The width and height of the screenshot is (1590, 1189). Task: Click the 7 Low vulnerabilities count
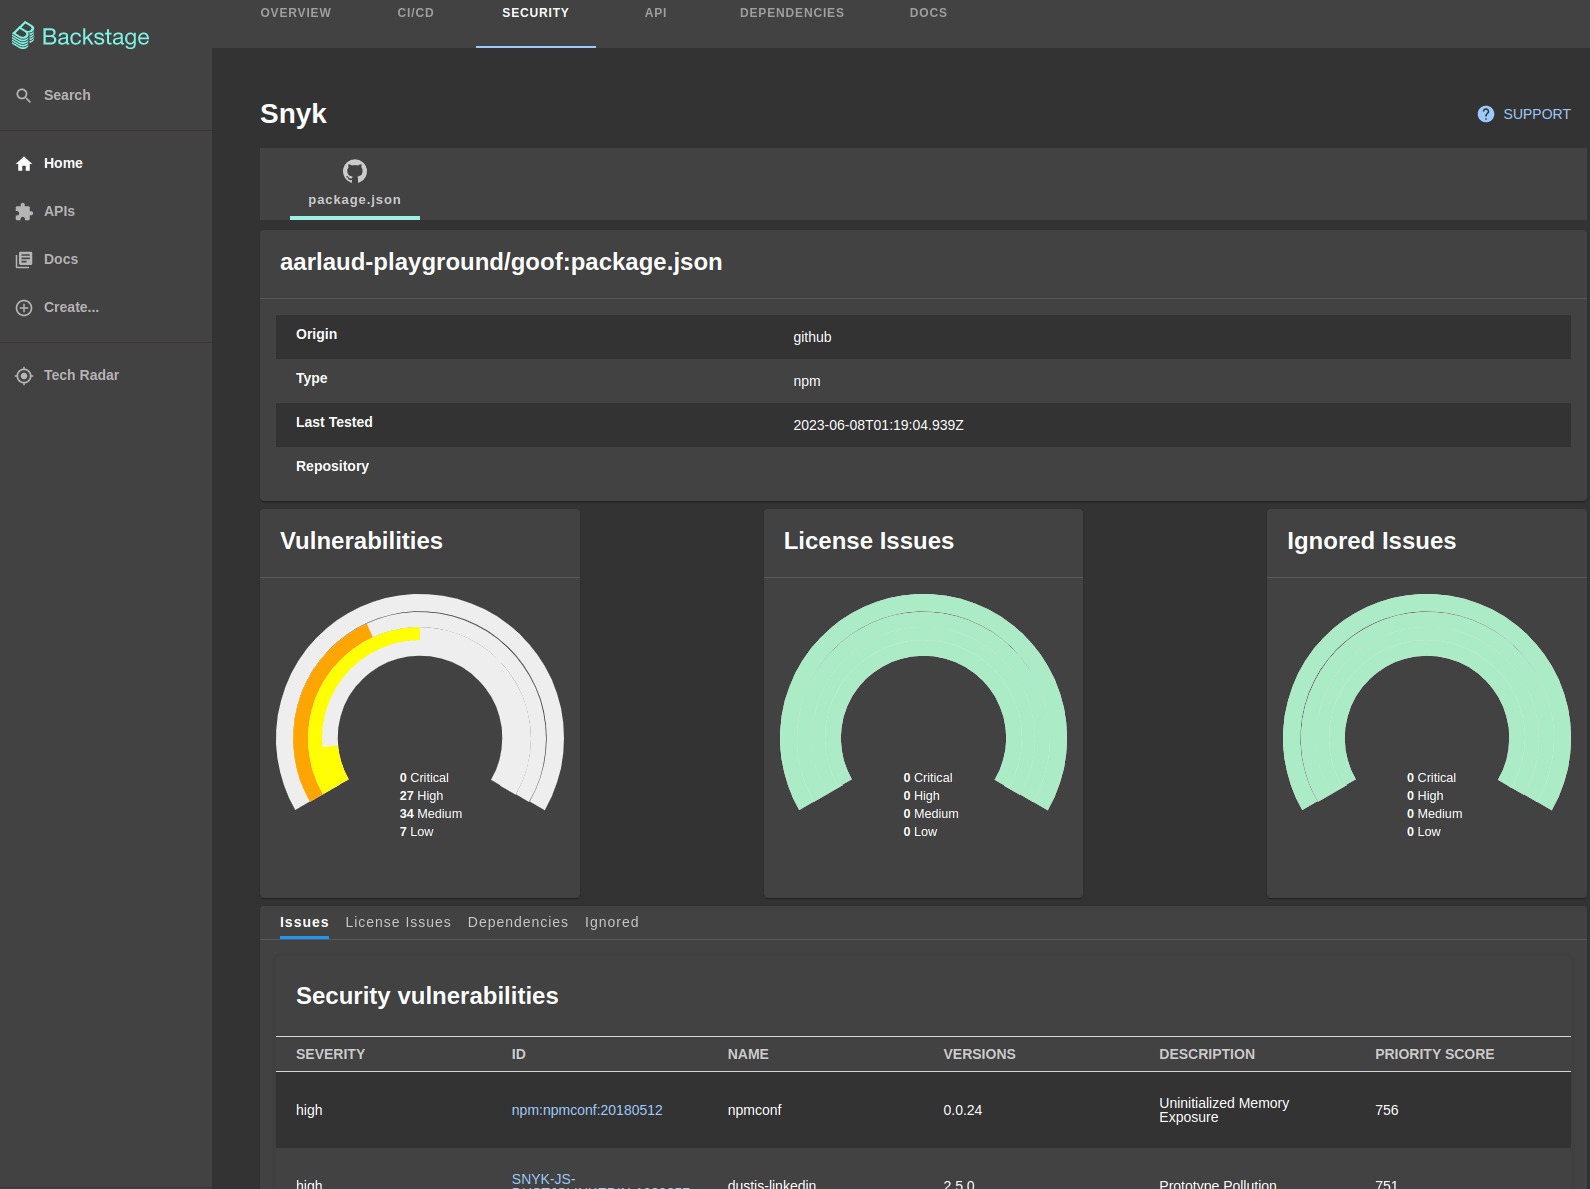[x=416, y=832]
